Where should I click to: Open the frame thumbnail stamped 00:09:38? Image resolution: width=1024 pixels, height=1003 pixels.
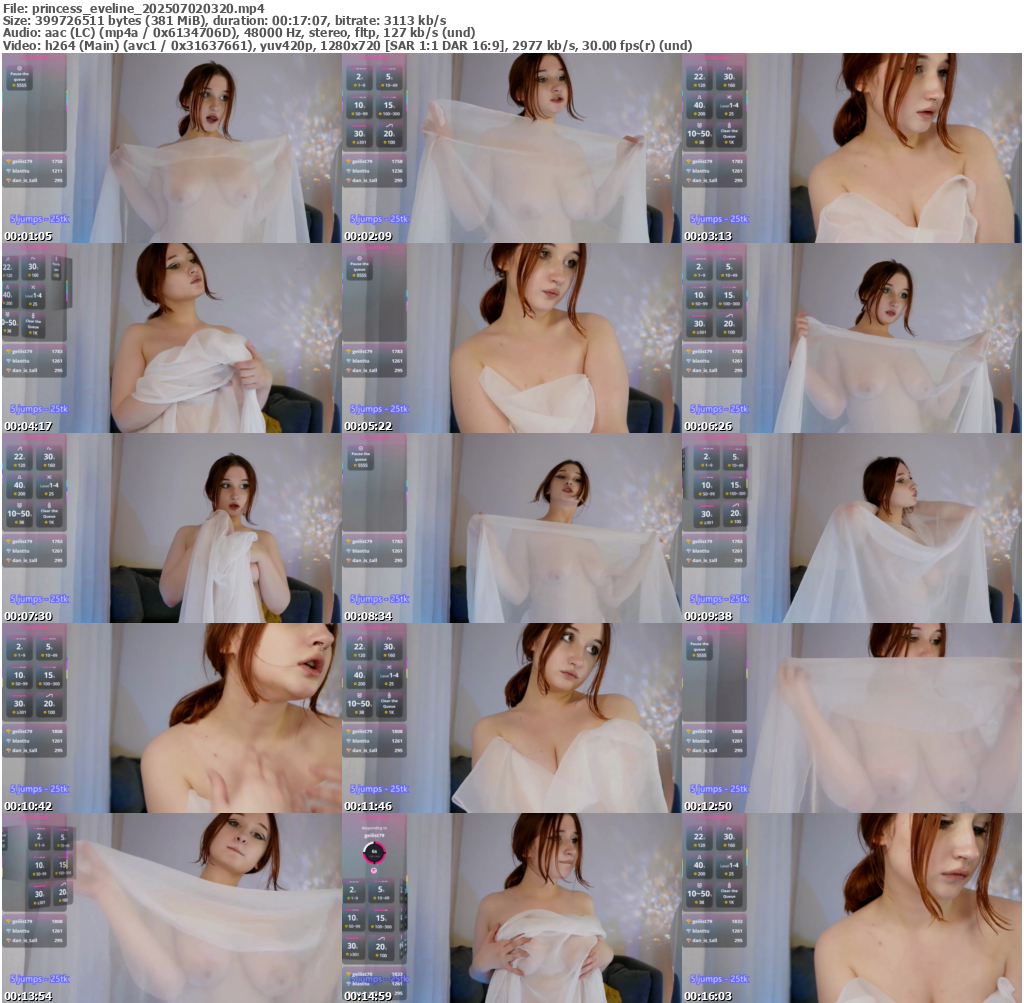[852, 528]
